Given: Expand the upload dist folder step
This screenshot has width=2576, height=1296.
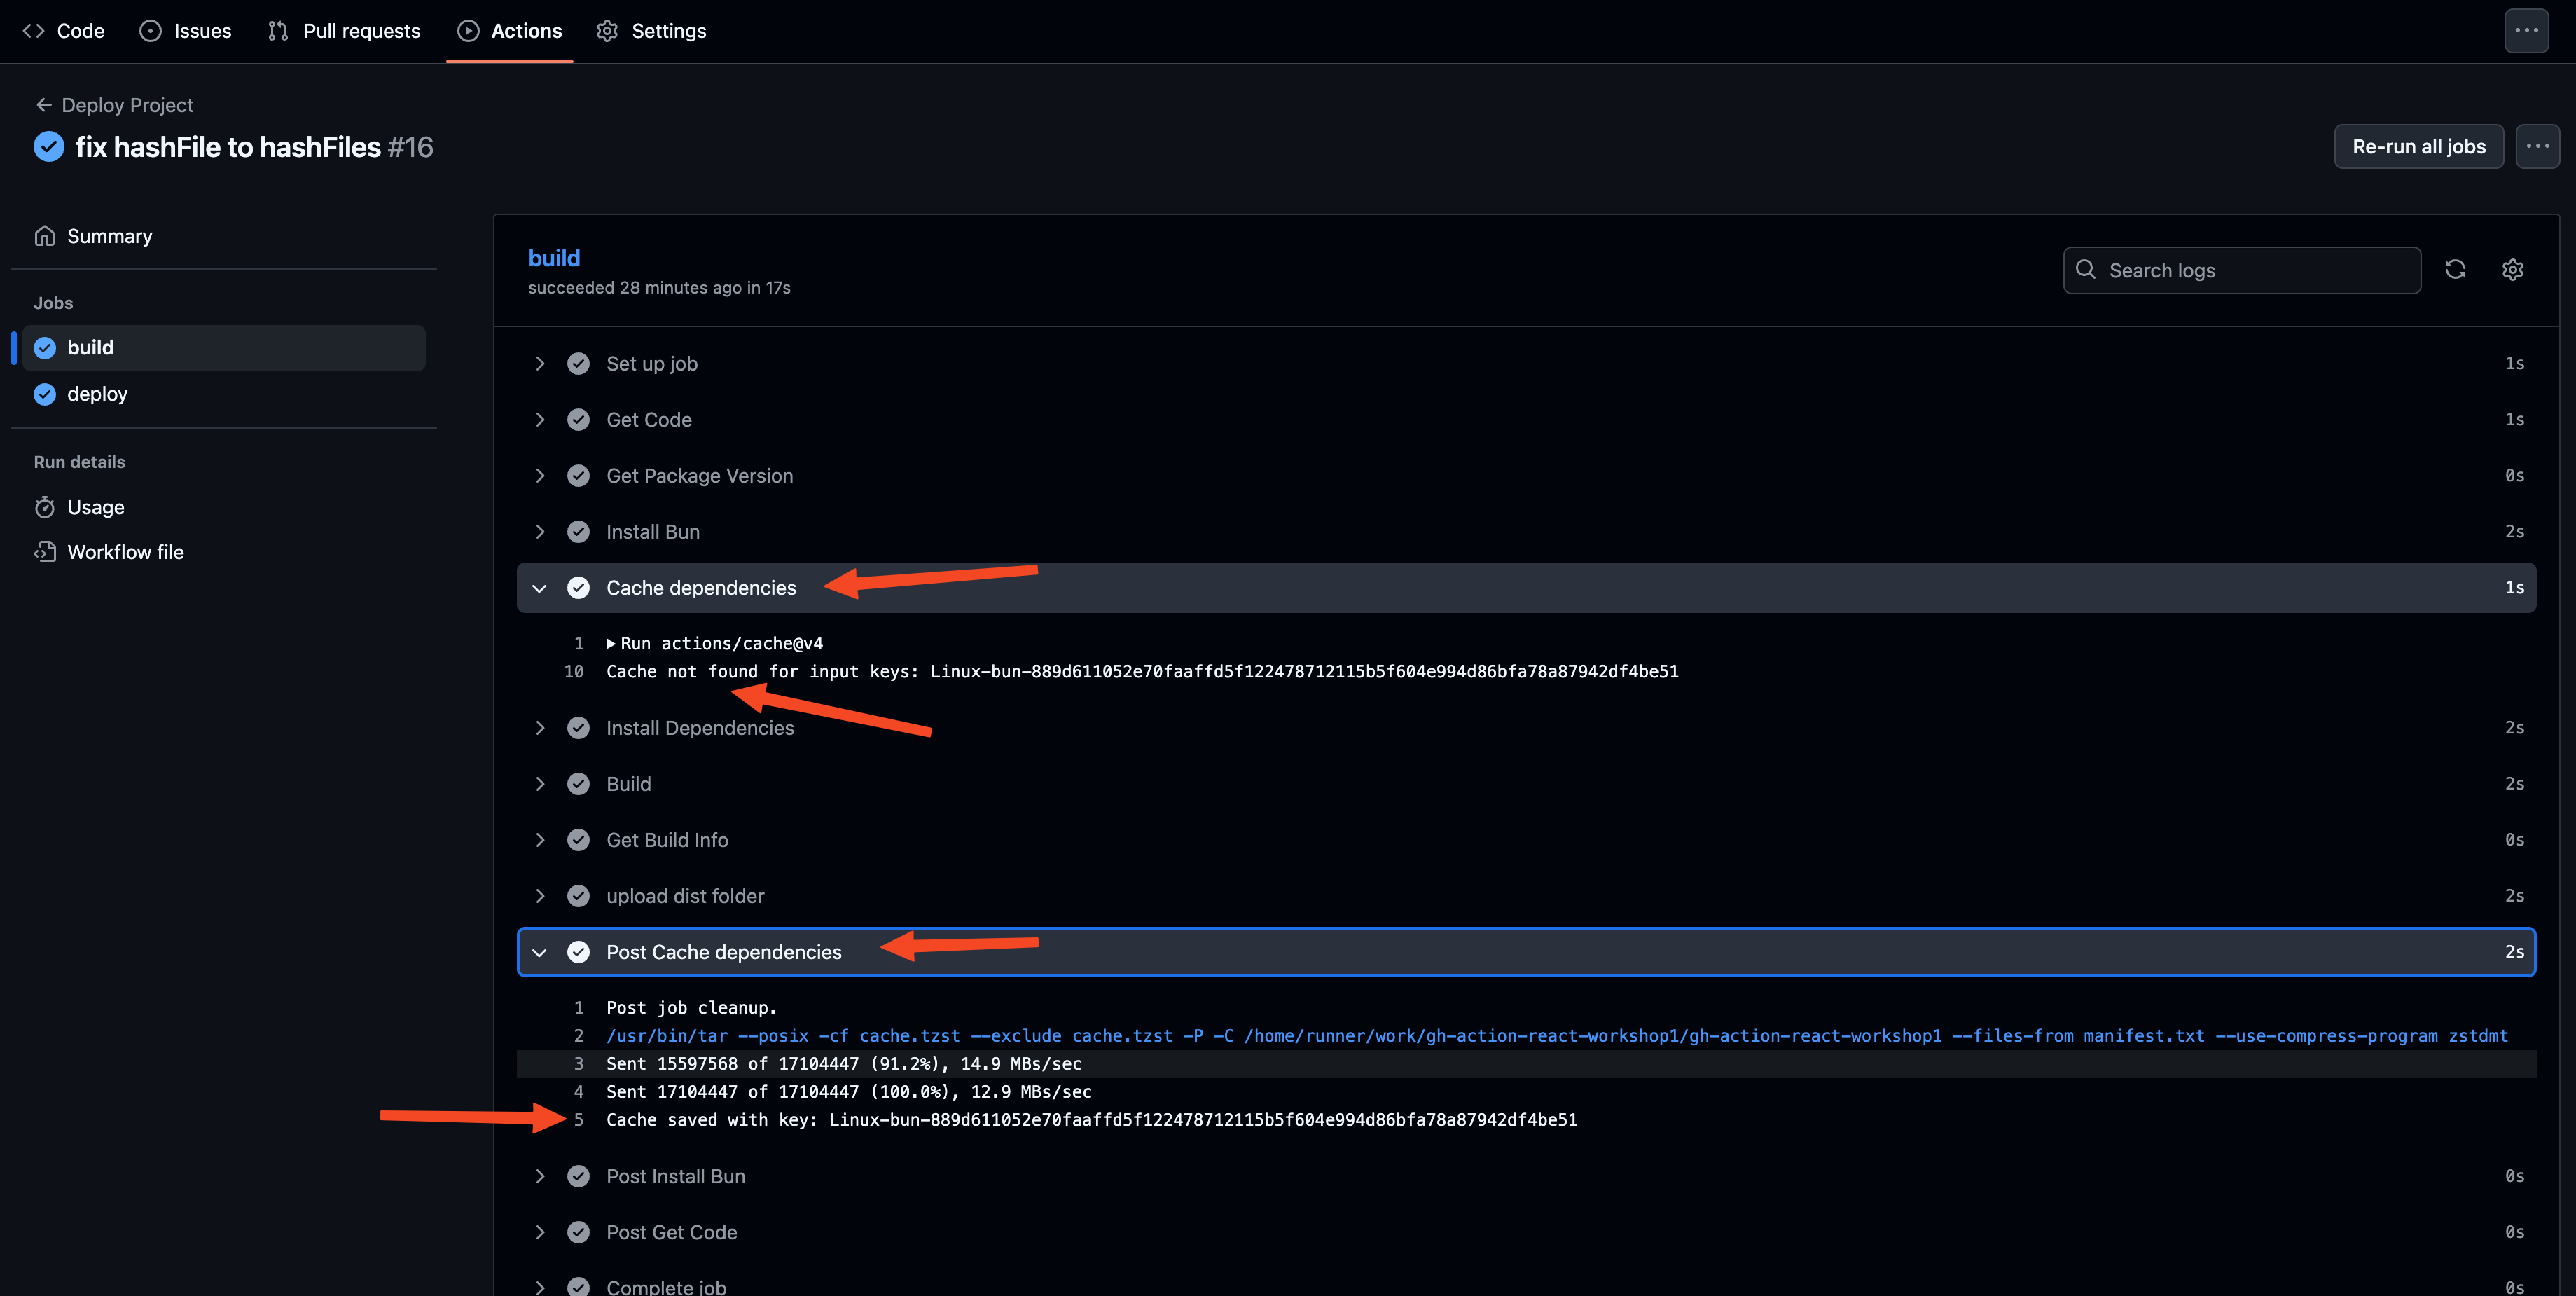Looking at the screenshot, I should tap(540, 896).
